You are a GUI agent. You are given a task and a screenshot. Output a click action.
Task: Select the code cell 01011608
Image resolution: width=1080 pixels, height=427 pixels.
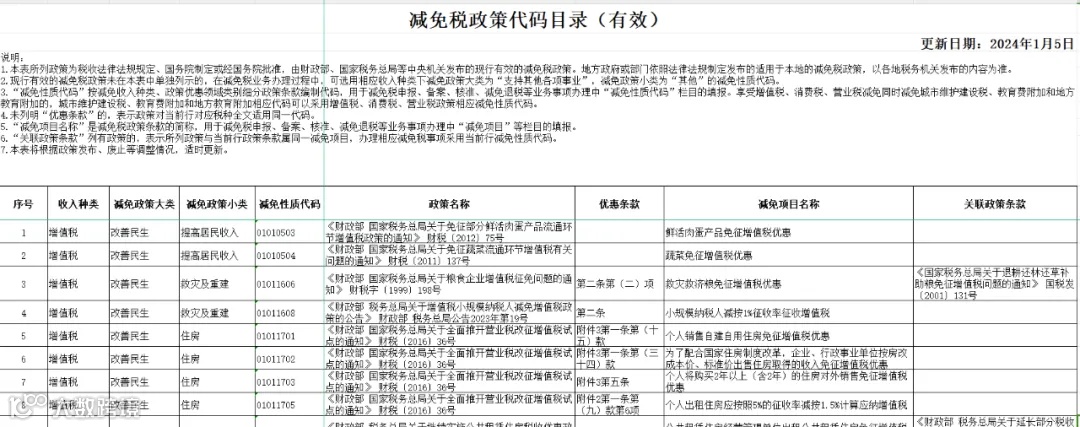click(289, 313)
